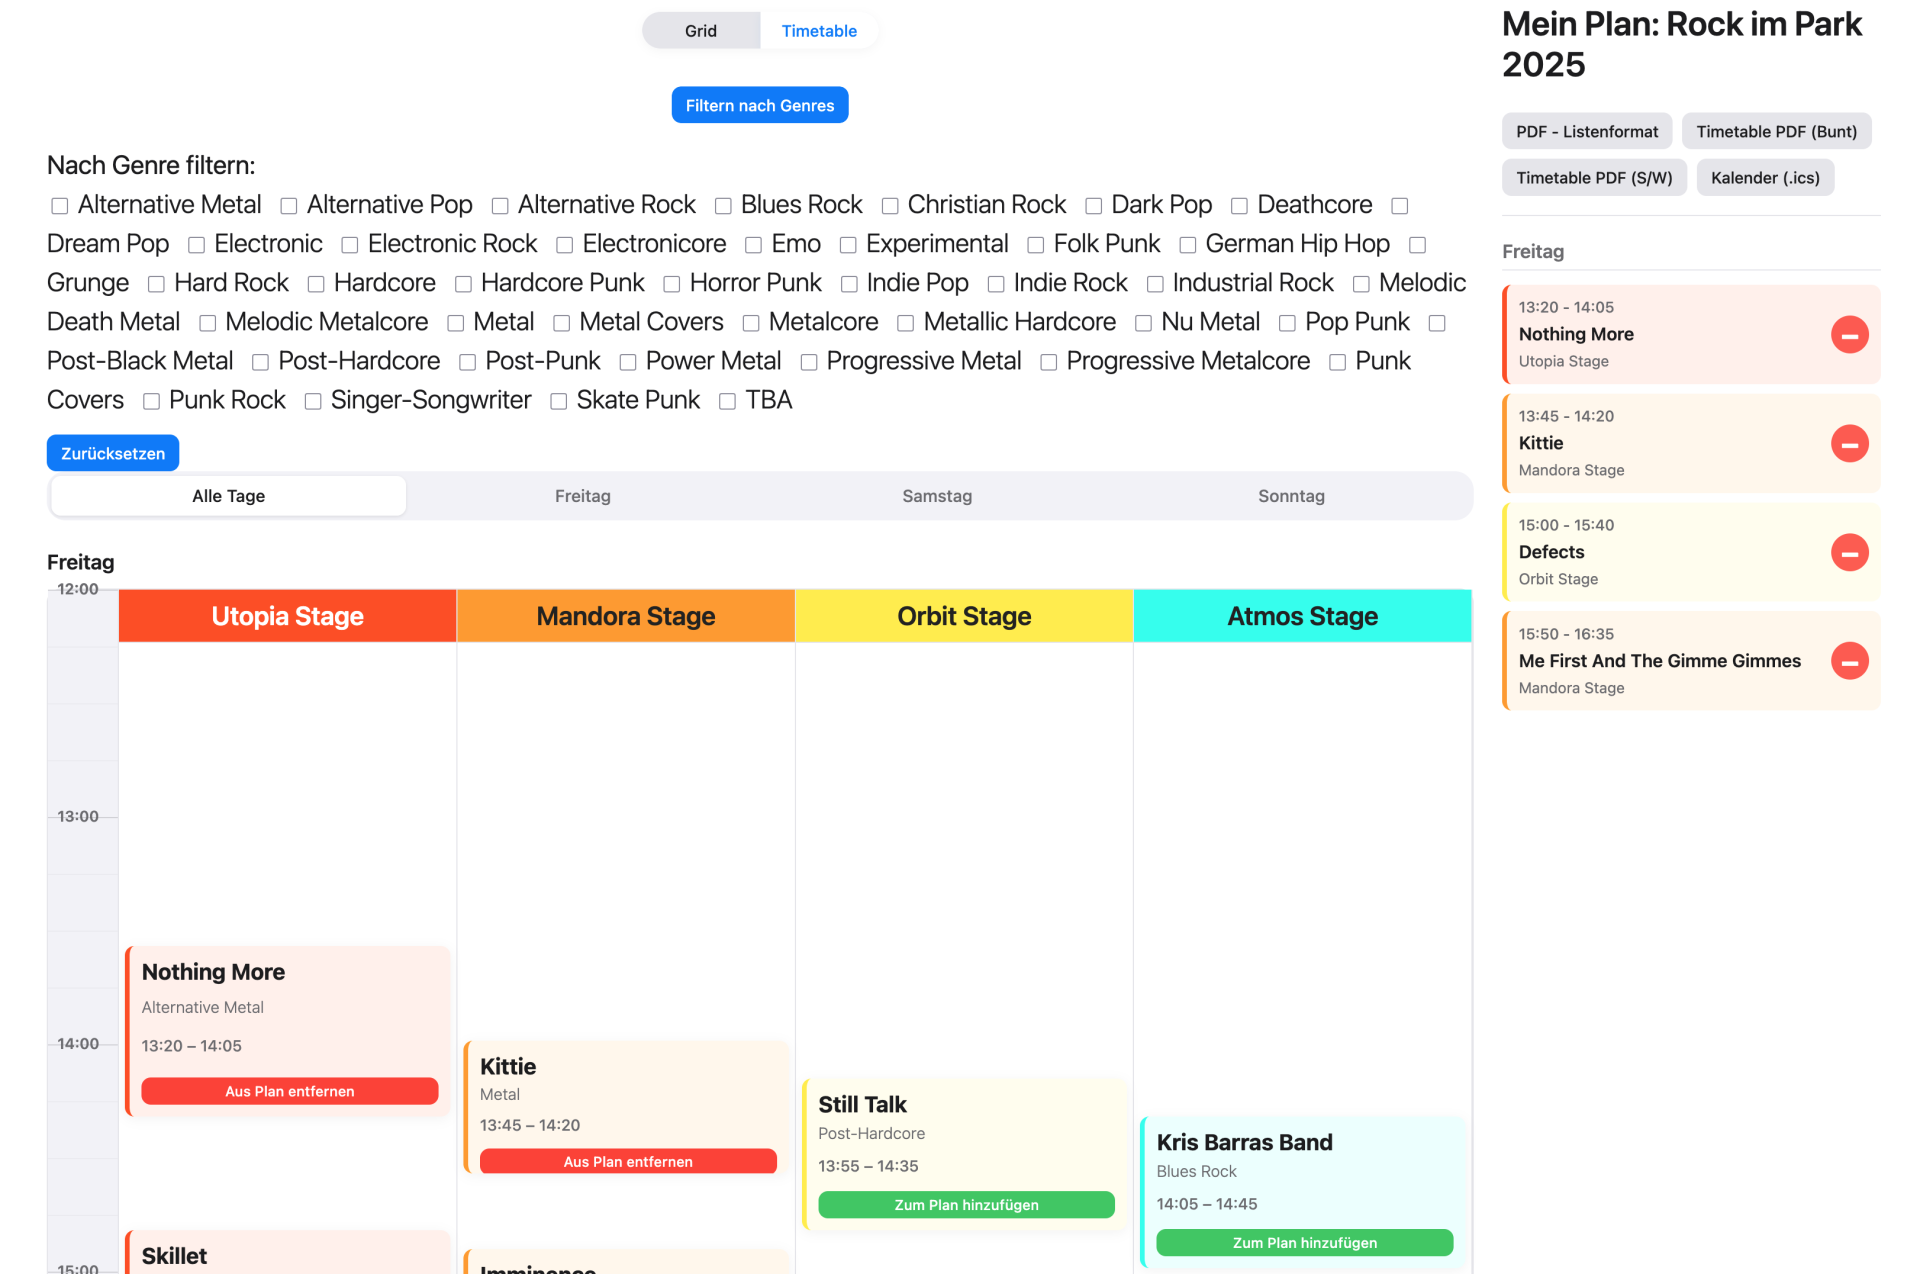Enable the Blues Rock genre filter
Screen dimensions: 1920x1274
[x=723, y=204]
